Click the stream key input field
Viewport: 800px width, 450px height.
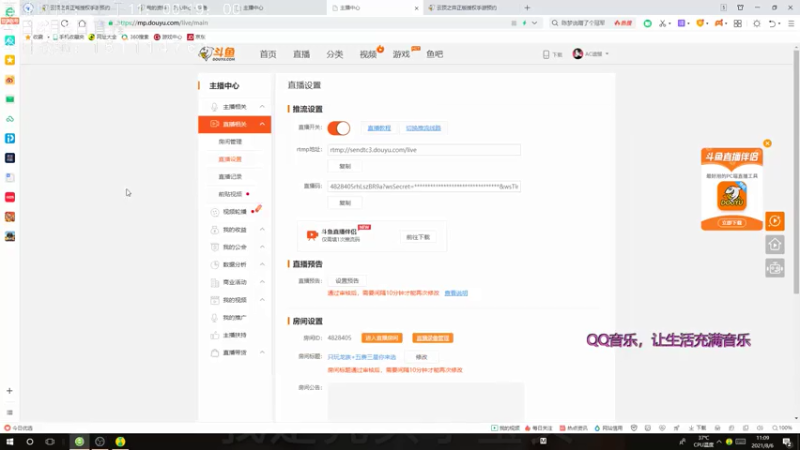click(x=424, y=187)
